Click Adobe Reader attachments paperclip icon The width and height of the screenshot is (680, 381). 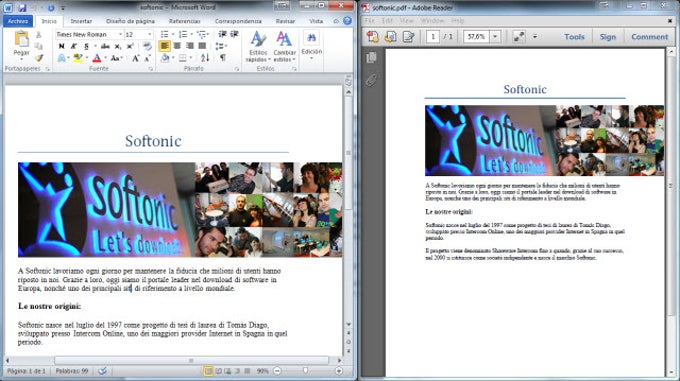click(x=371, y=79)
